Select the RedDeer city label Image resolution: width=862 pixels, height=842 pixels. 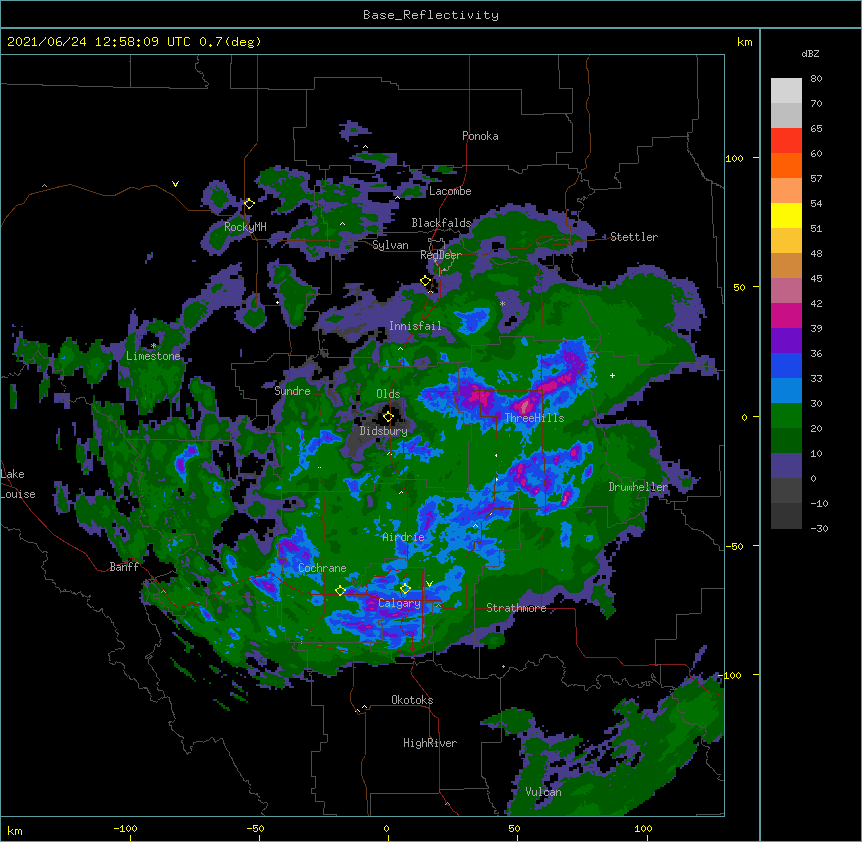(x=441, y=255)
